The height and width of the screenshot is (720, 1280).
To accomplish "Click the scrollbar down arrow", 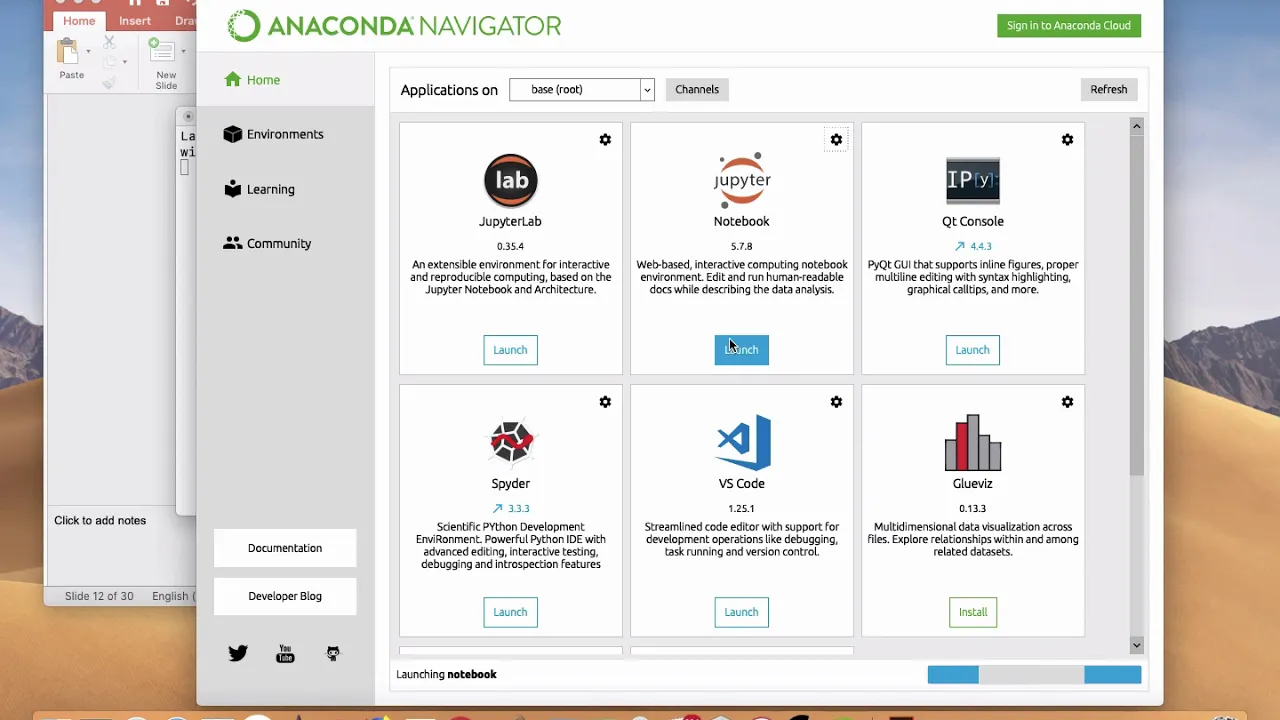I will point(1136,646).
